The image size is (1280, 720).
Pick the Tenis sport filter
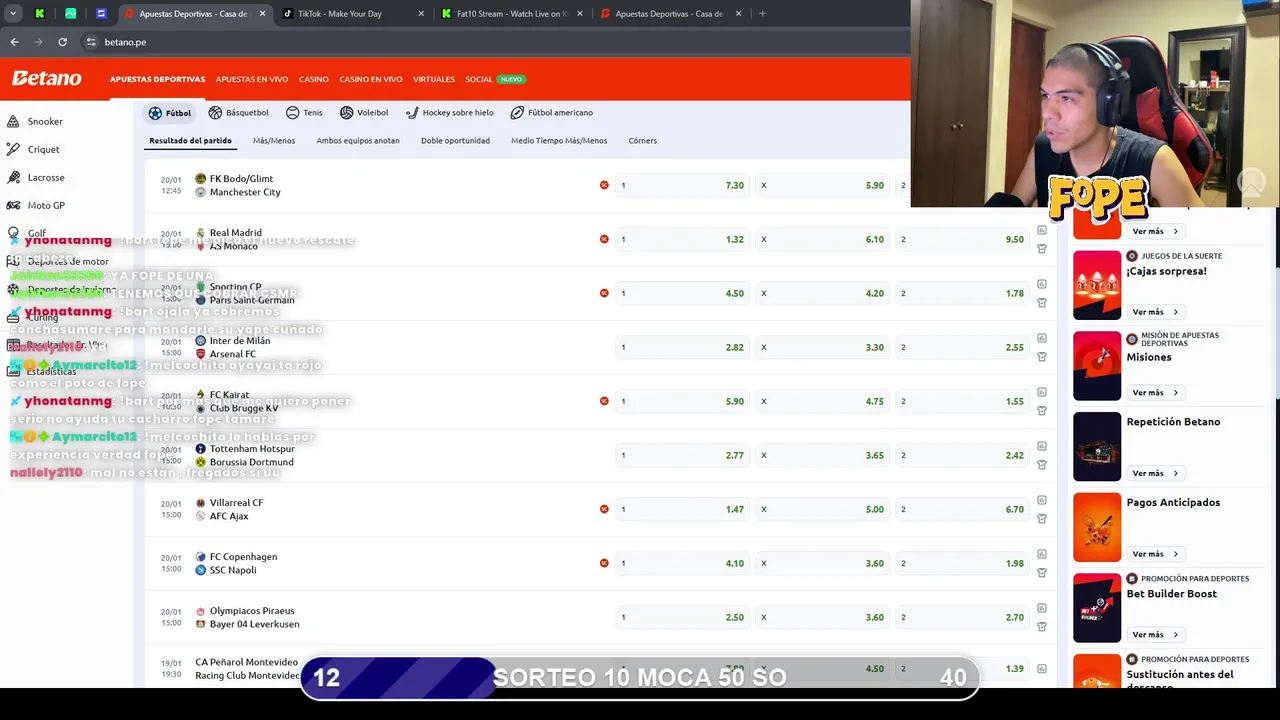(304, 113)
